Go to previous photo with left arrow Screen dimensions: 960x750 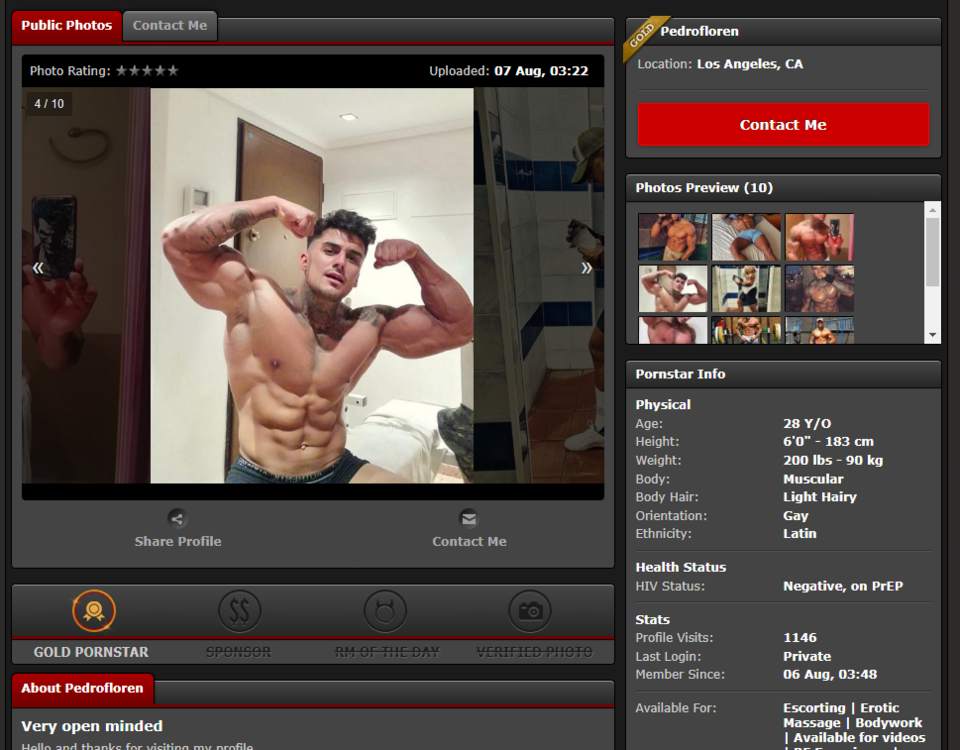click(38, 268)
